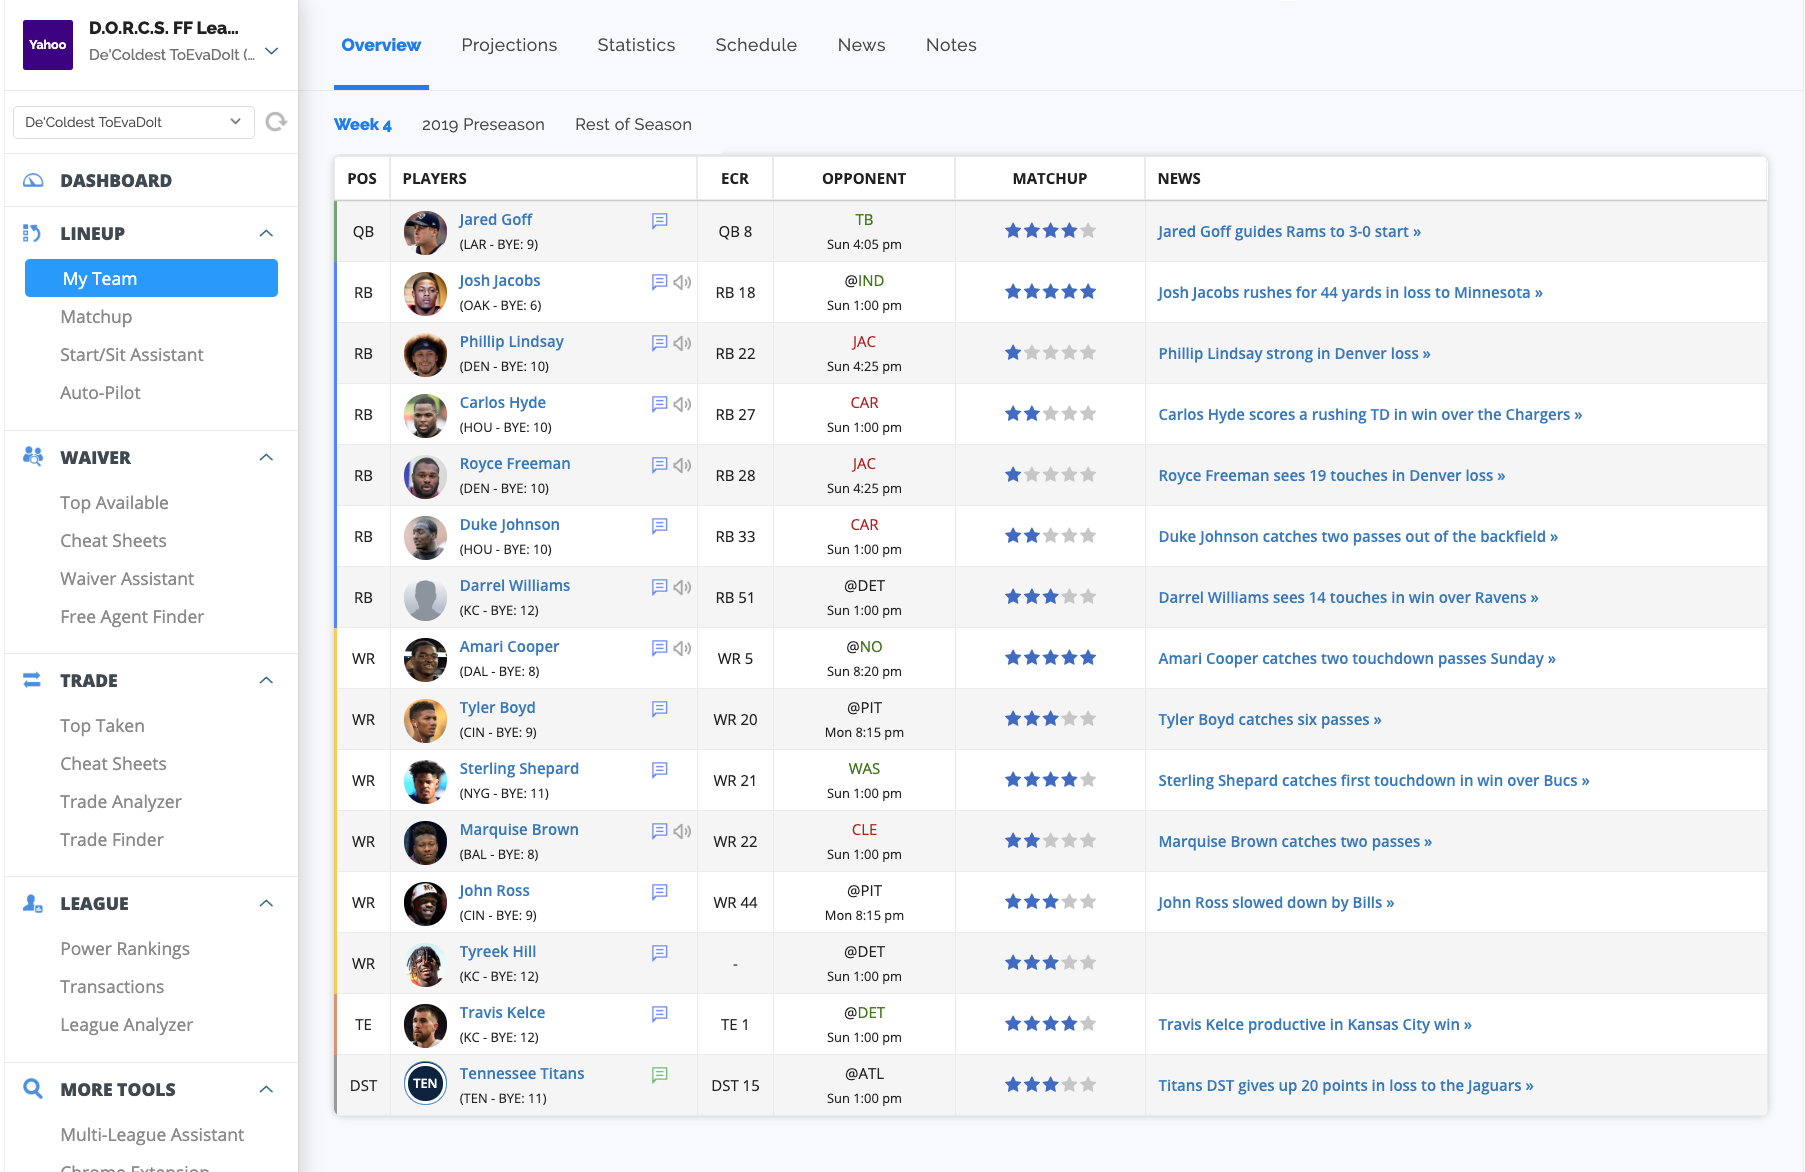This screenshot has width=1805, height=1172.
Task: Open John Ross's note icon
Action: click(660, 892)
